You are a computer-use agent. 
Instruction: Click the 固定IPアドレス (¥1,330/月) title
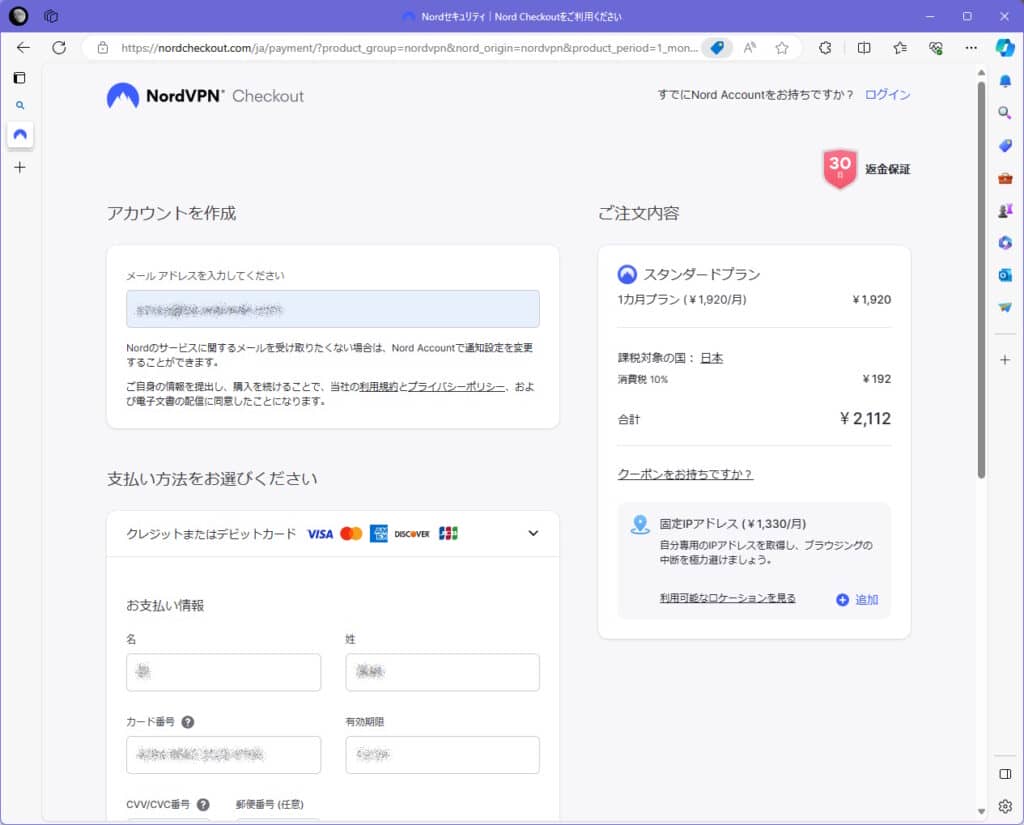[x=733, y=524]
